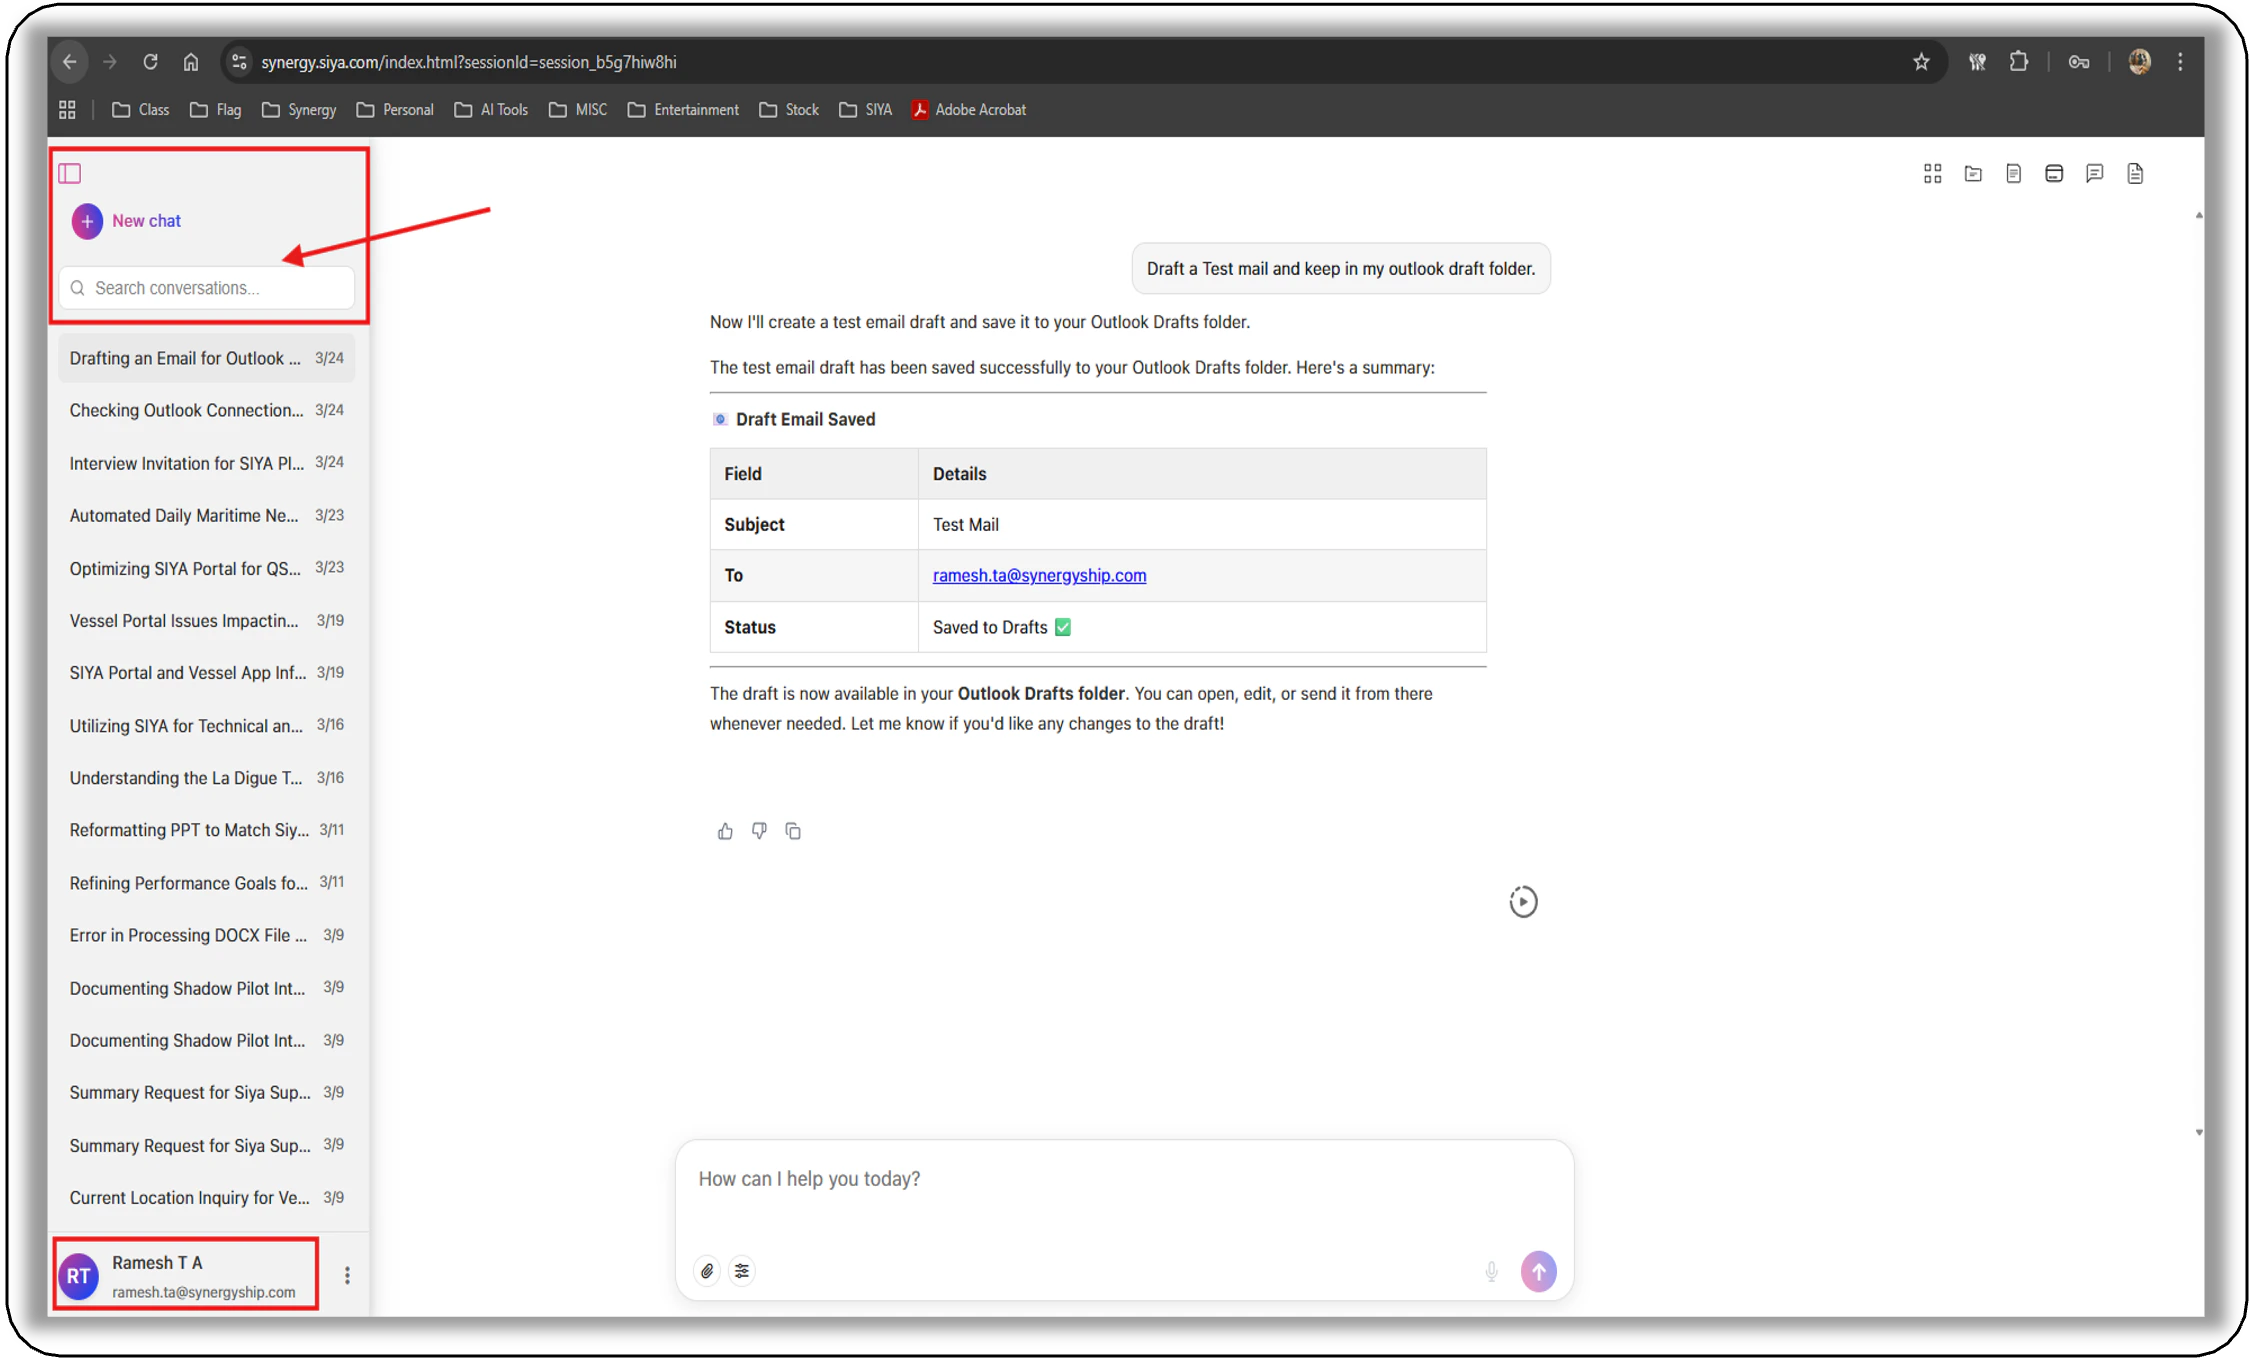
Task: Go back in browser history
Action: (69, 62)
